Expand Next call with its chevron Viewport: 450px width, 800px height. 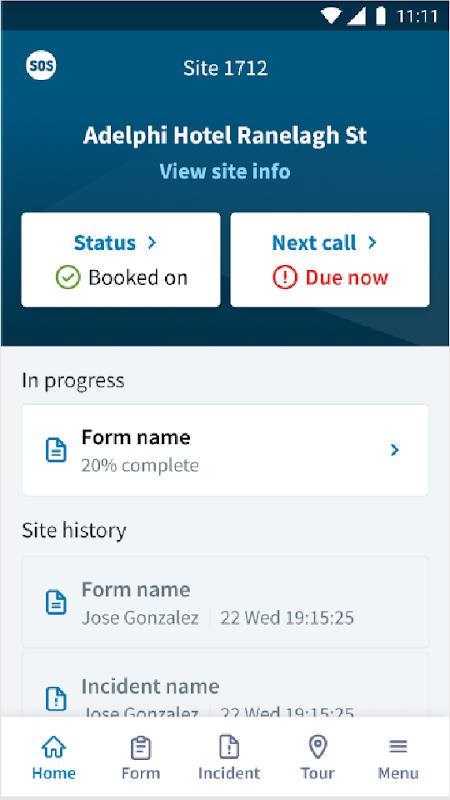(x=372, y=243)
